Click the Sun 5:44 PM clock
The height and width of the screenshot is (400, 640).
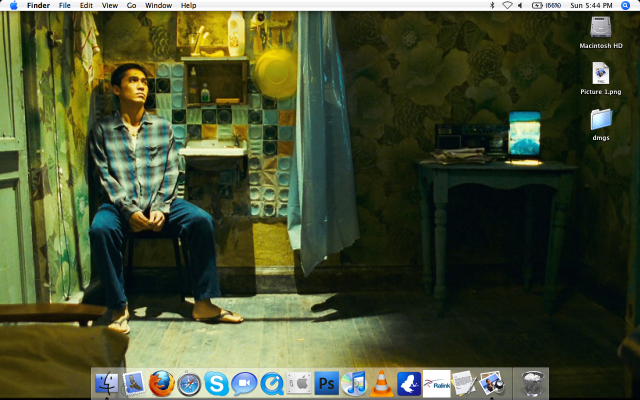[591, 5]
